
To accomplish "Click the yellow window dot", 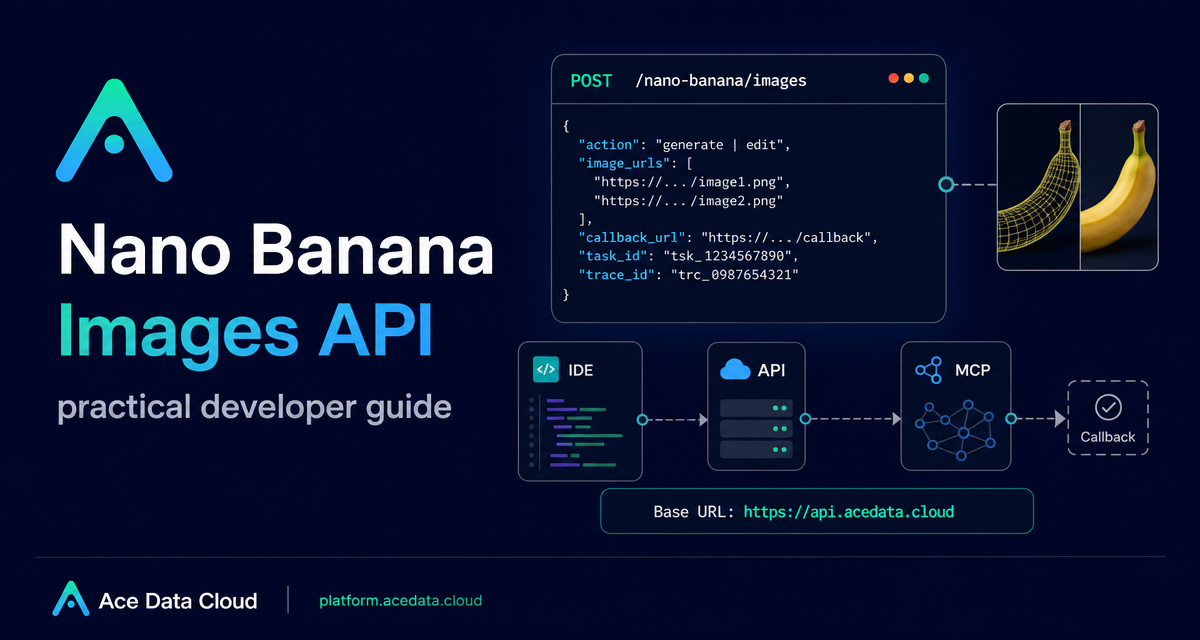I will pos(908,78).
